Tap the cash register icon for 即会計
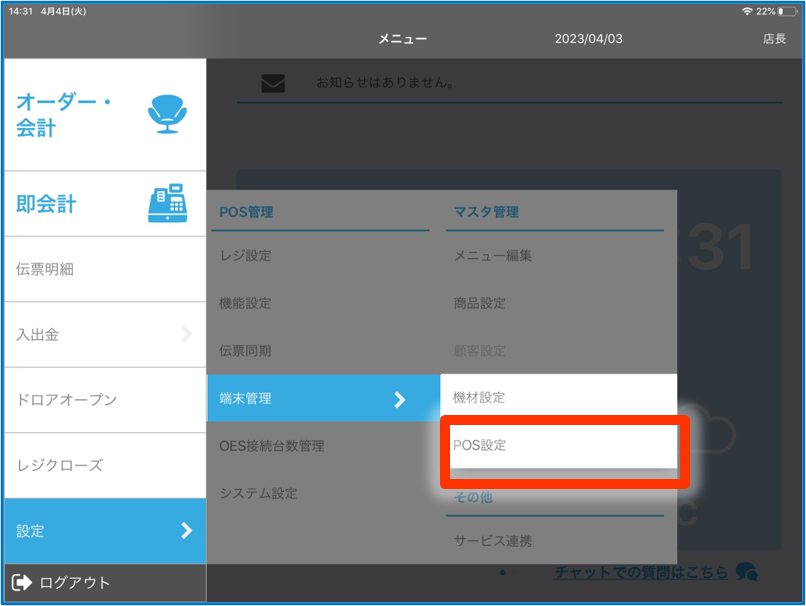Screen dimensions: 806x606 (167, 204)
